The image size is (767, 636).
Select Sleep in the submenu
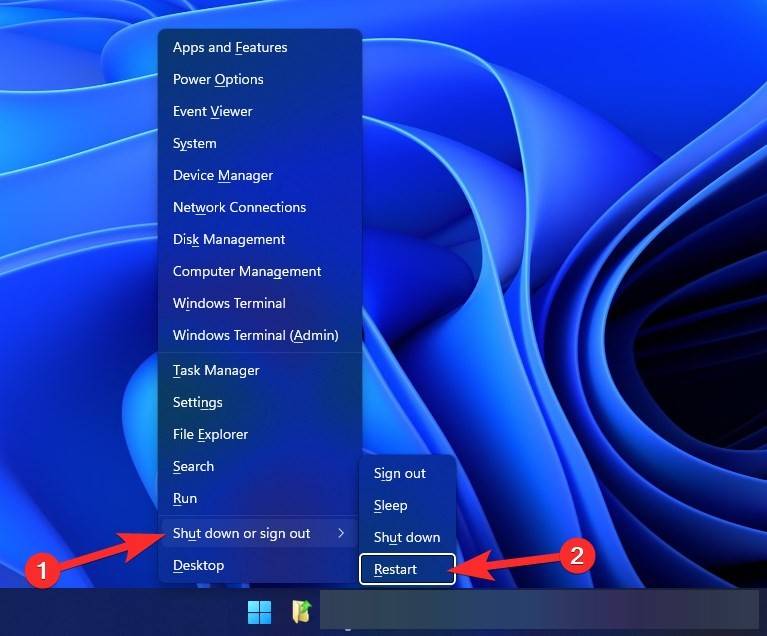point(407,505)
